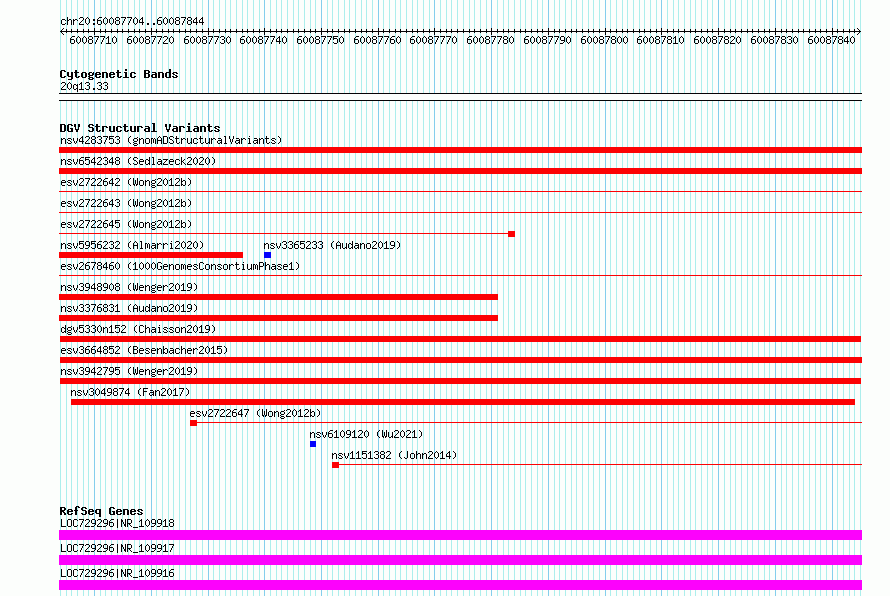Open nsv3365233 (Audano2019) variant label
Viewport: 890px width, 596px height.
tap(332, 245)
